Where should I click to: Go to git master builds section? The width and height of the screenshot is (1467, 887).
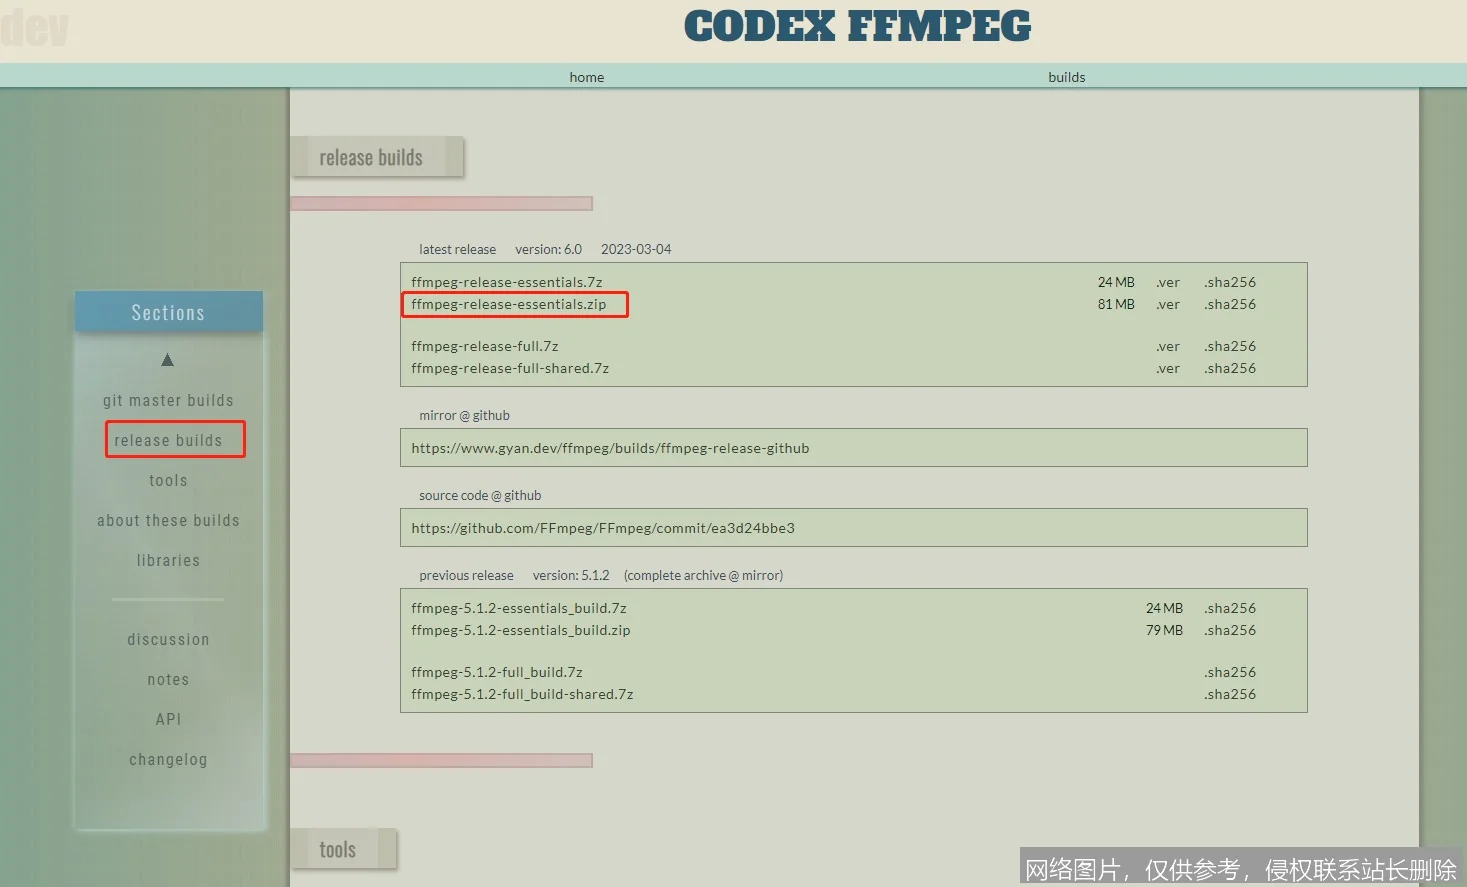point(168,400)
